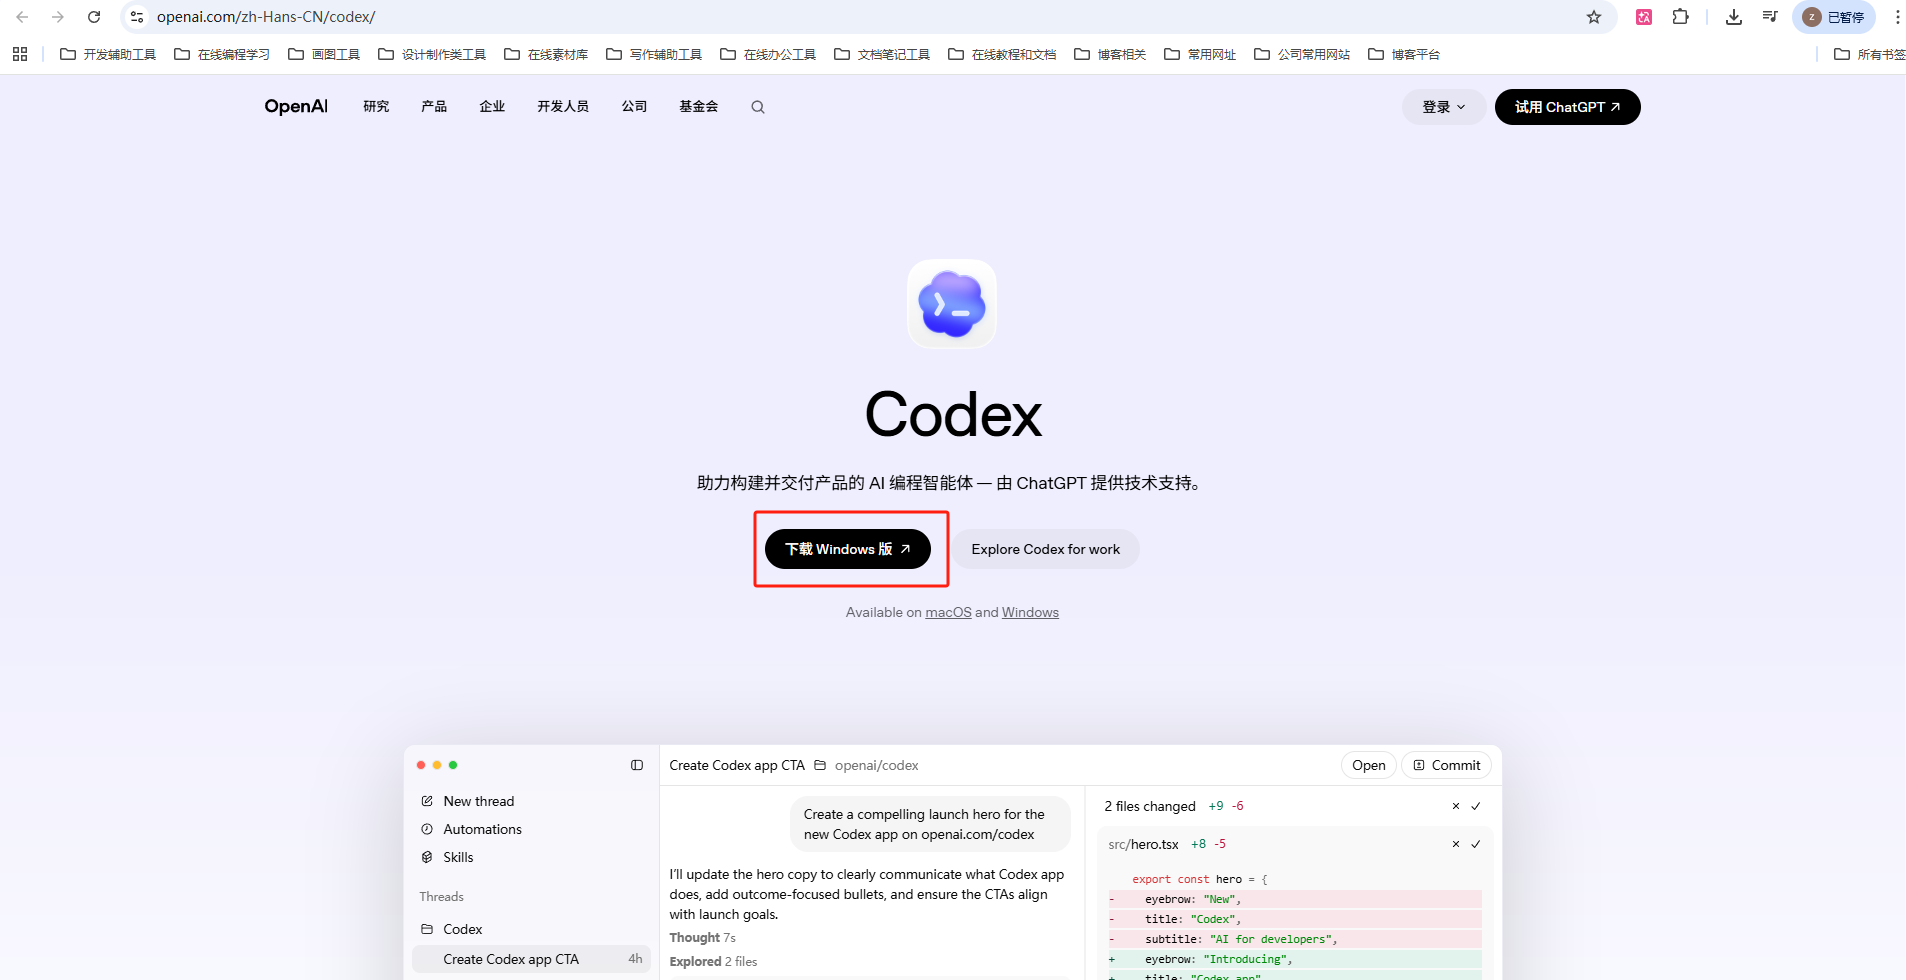Open the 公司 nav menu

tap(634, 107)
